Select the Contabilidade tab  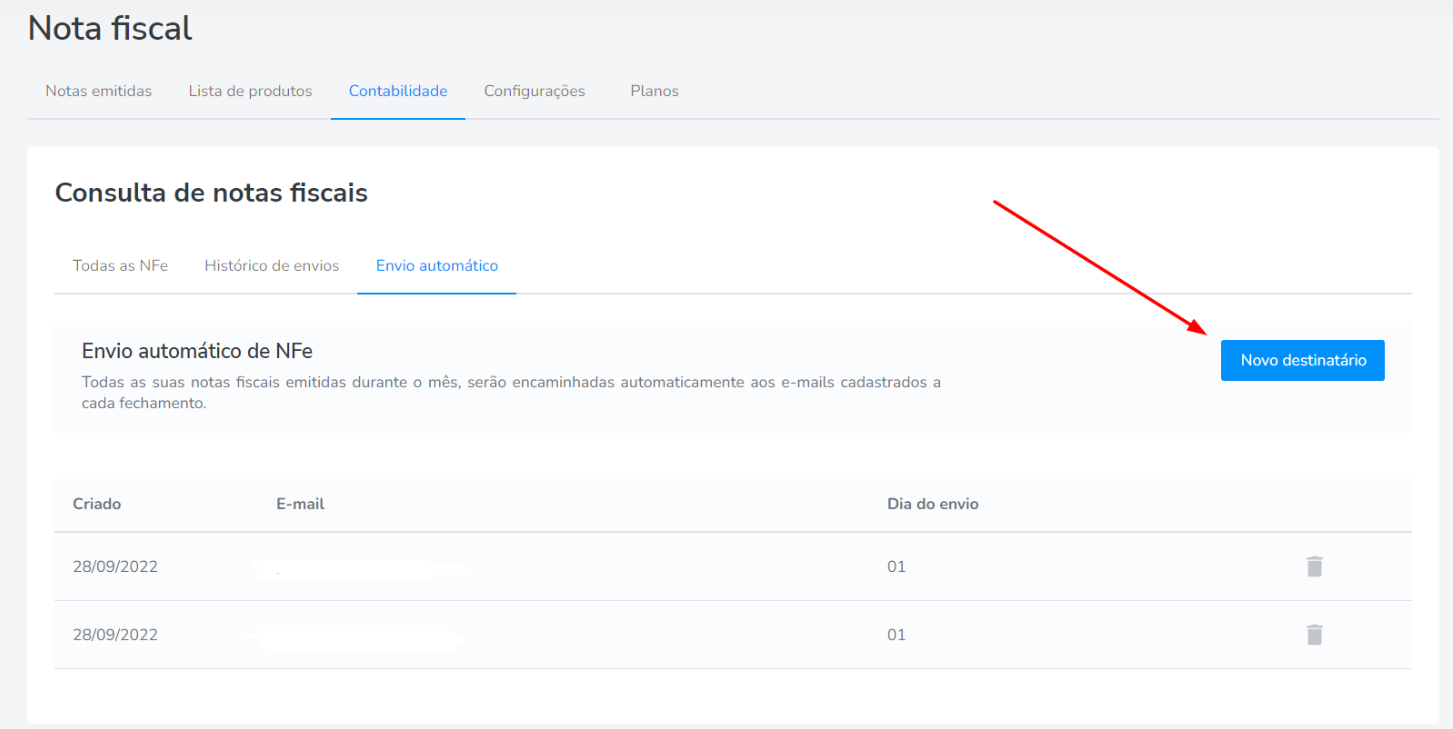tap(398, 91)
